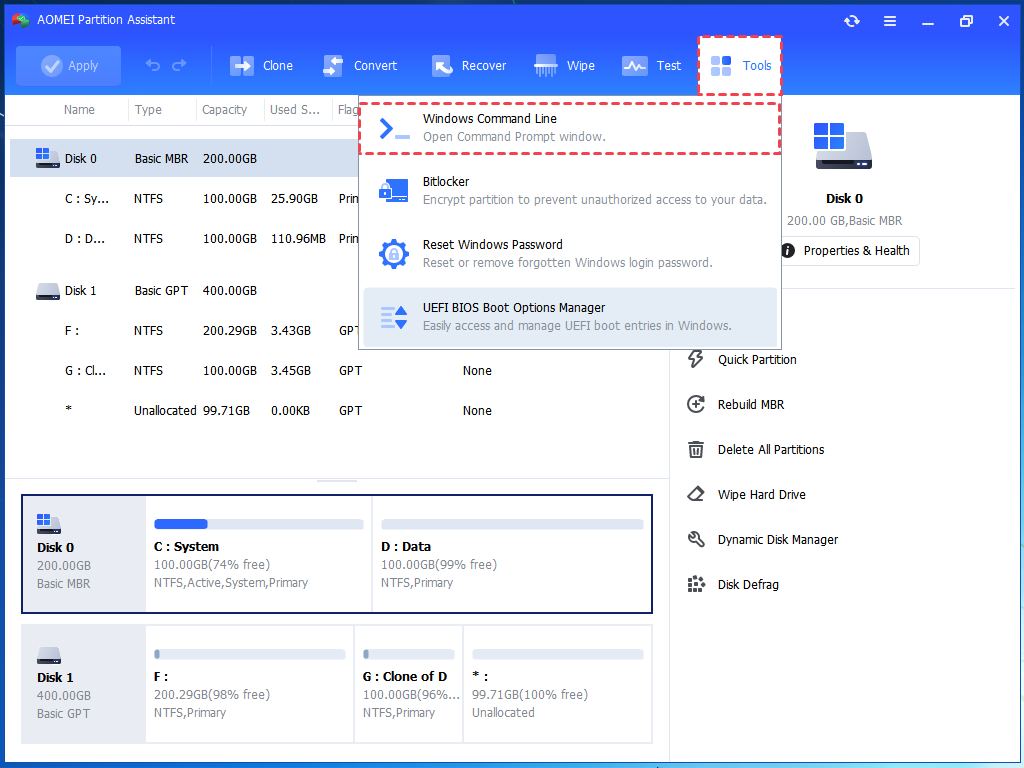Viewport: 1024px width, 768px height.
Task: Click the Wipe shredder icon
Action: [x=545, y=66]
